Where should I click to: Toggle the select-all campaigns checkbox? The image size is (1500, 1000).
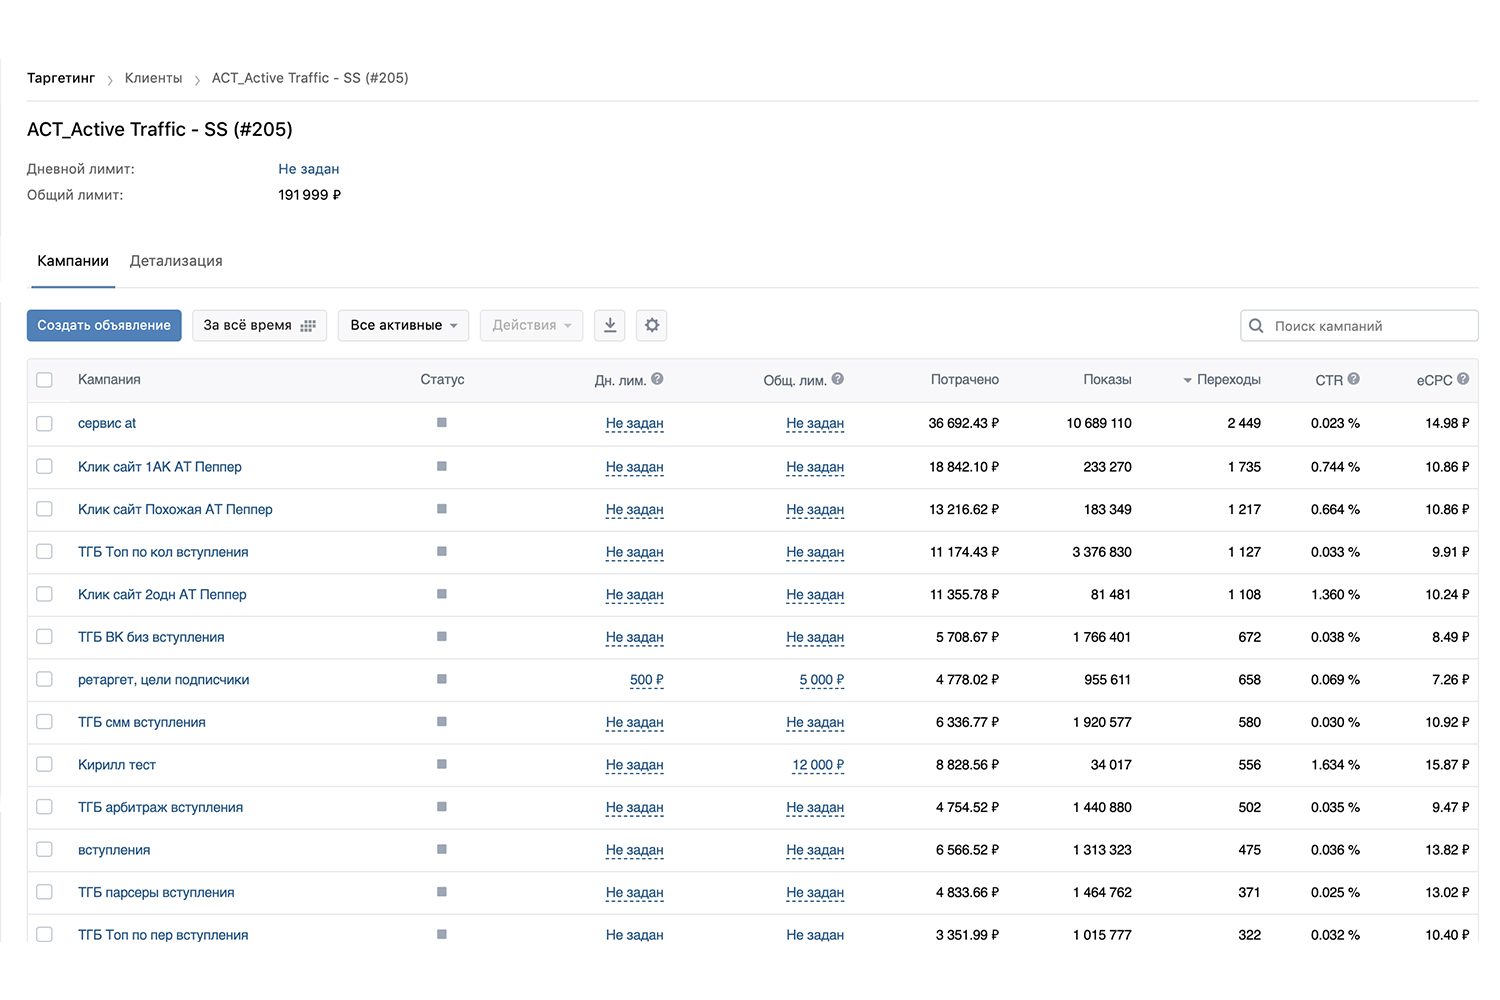tap(44, 380)
